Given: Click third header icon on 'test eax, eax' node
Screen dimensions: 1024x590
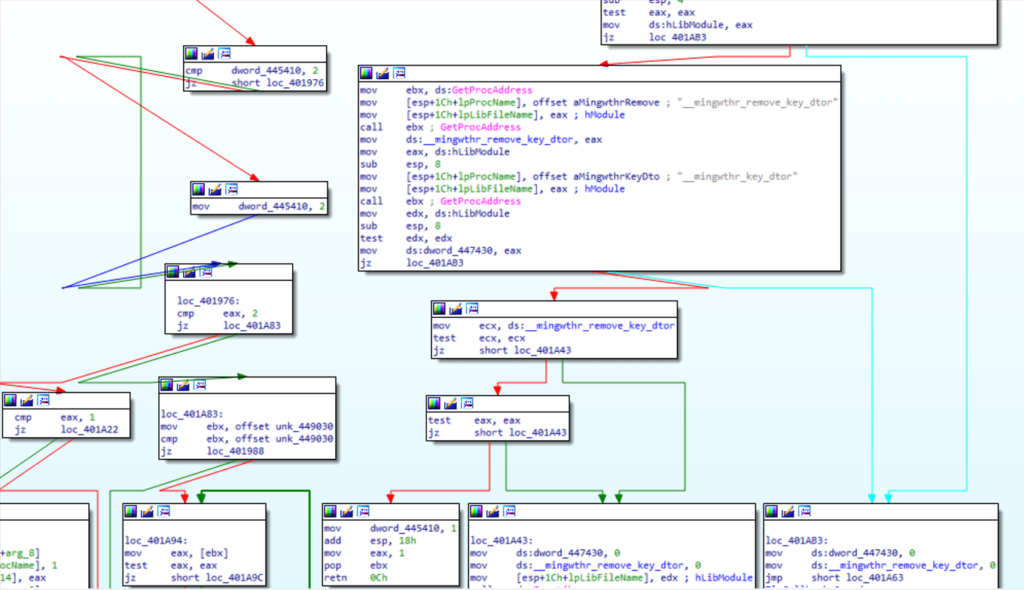Looking at the screenshot, I should click(x=467, y=403).
